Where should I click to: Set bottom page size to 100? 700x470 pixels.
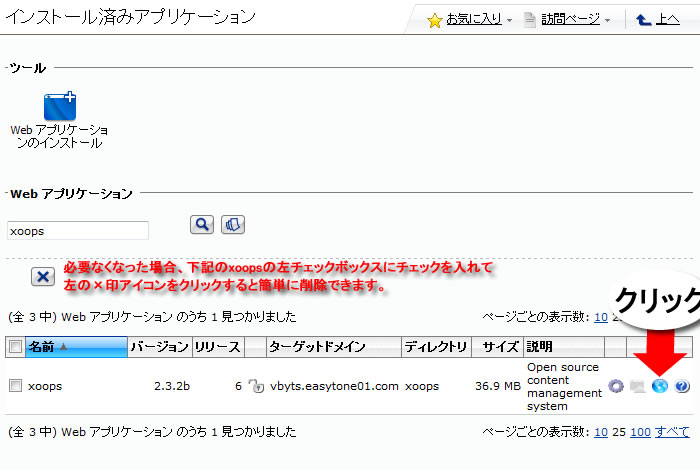click(640, 432)
